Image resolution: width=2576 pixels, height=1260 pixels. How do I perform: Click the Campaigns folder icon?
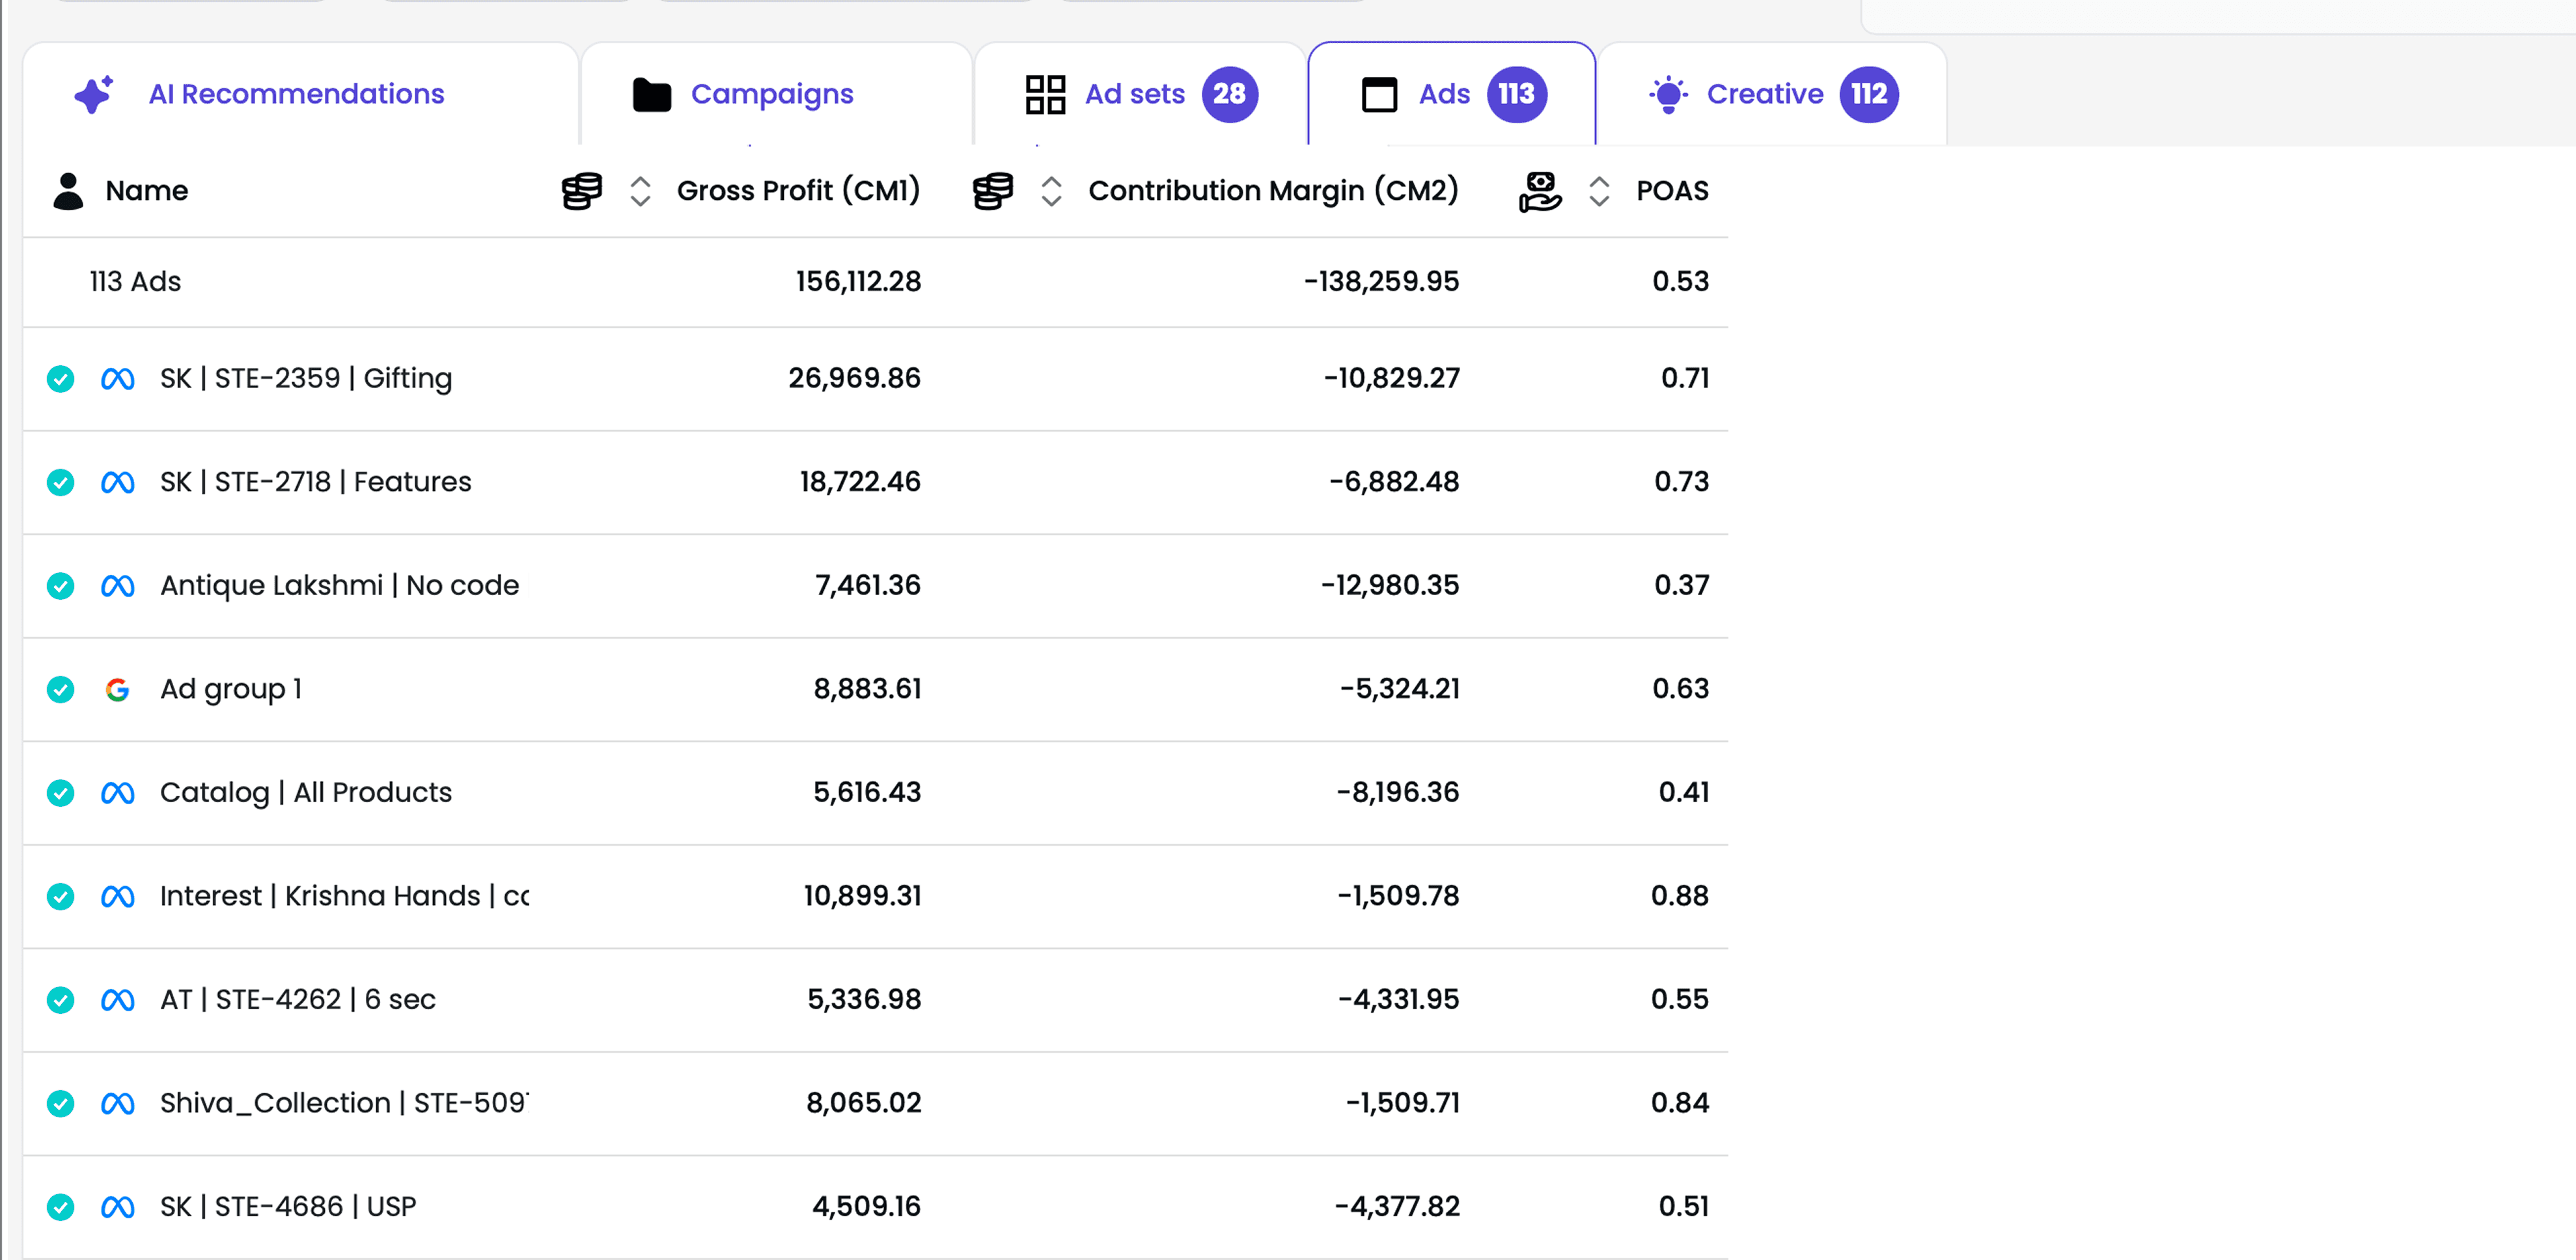(x=652, y=95)
